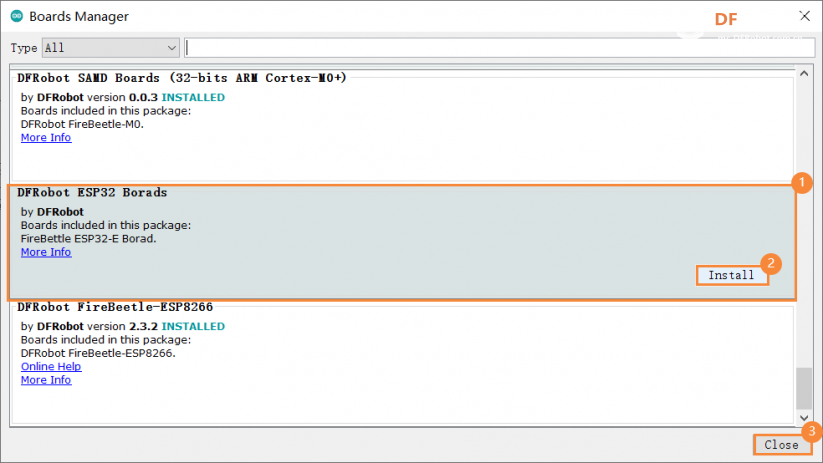The image size is (823, 463).
Task: Select the DFRobot FireBeetle-ESP8266 title text
Action: [x=115, y=307]
